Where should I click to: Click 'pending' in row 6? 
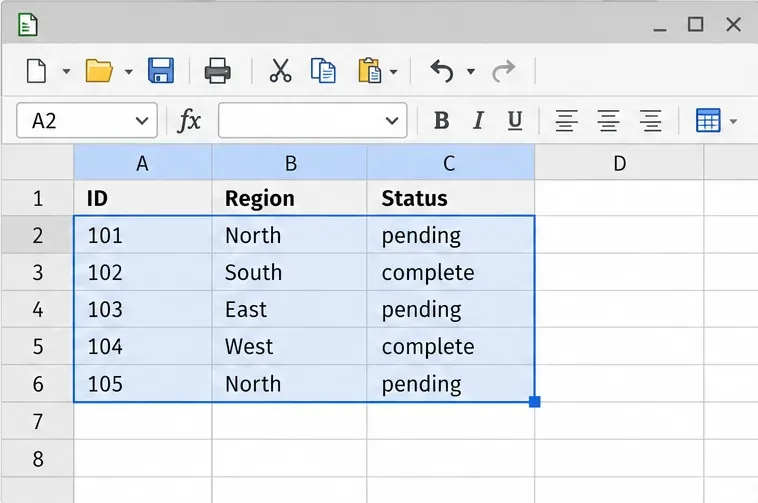pos(451,384)
